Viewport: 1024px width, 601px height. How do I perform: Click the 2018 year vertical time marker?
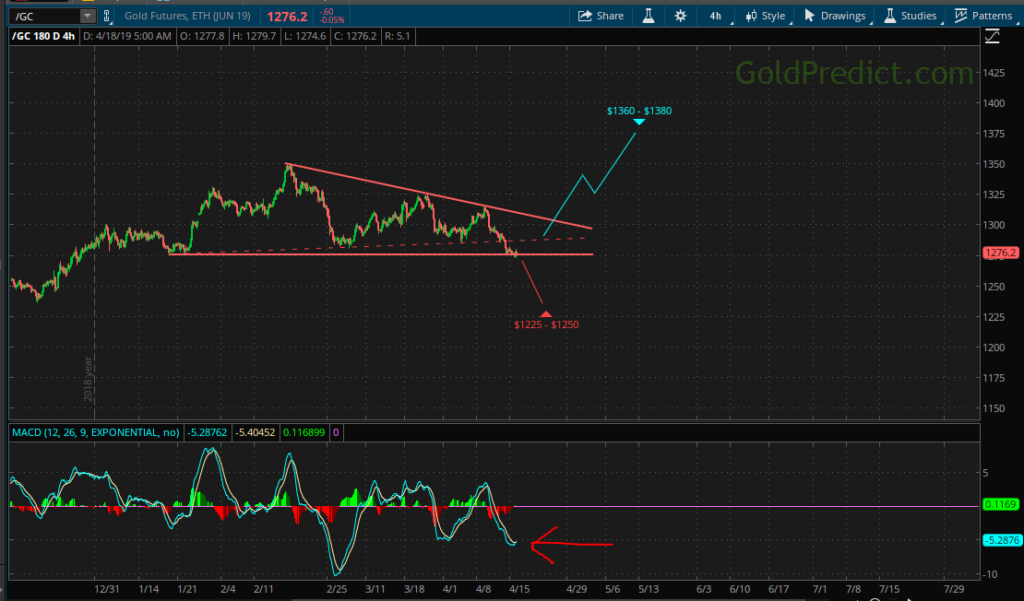[x=89, y=380]
